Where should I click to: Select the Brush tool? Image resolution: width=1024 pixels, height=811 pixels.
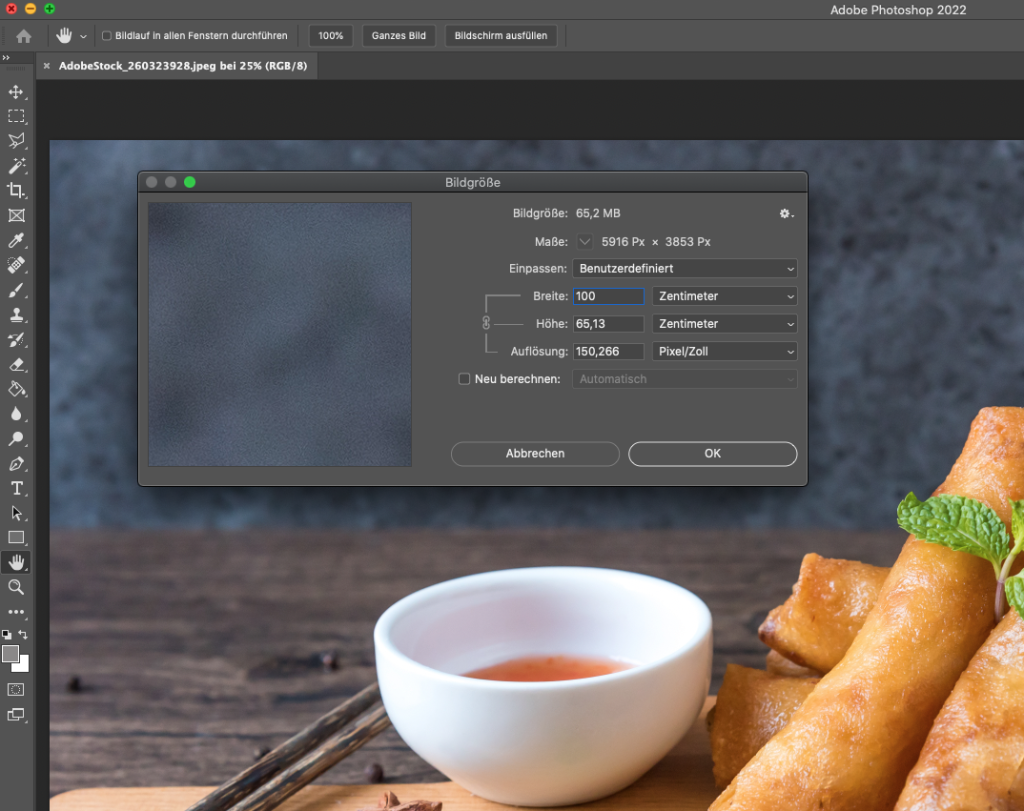point(16,289)
